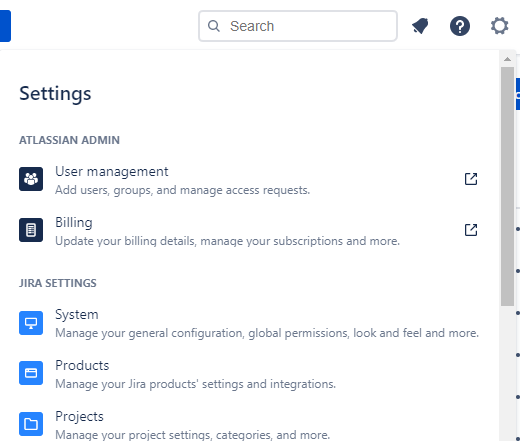Open the help question mark menu
The width and height of the screenshot is (520, 441).
460,26
